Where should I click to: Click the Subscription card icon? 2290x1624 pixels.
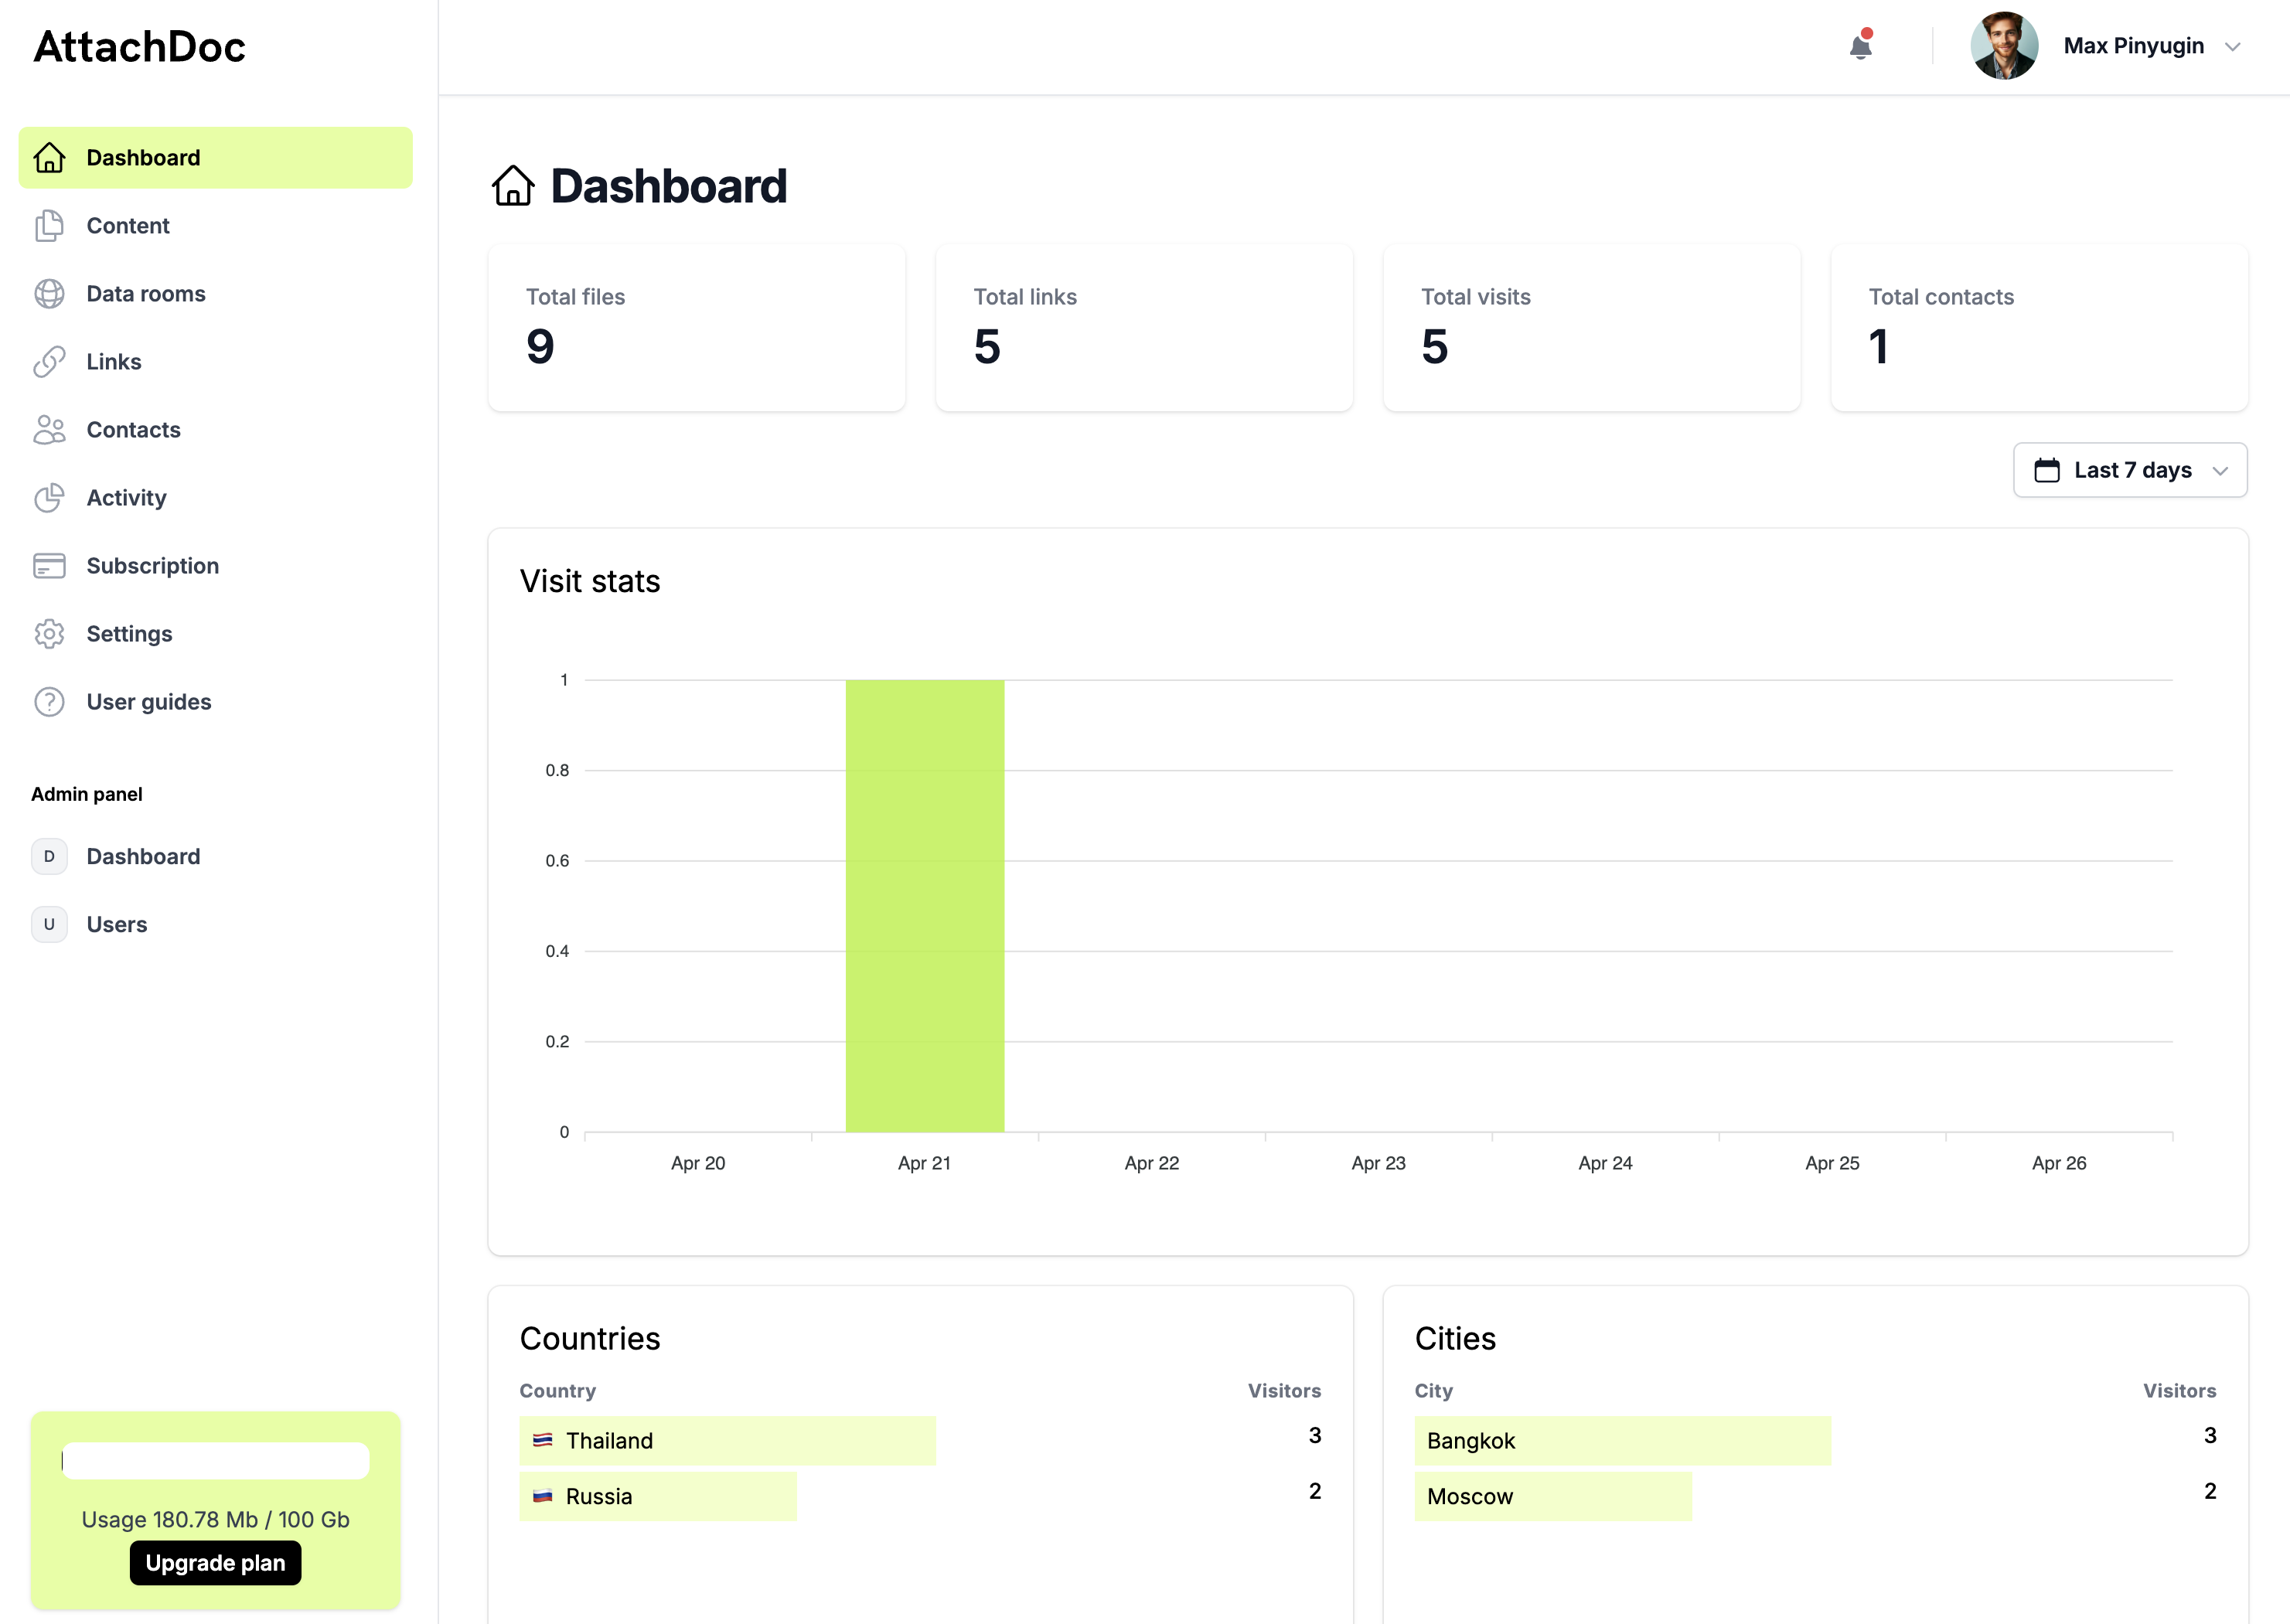pos(49,566)
